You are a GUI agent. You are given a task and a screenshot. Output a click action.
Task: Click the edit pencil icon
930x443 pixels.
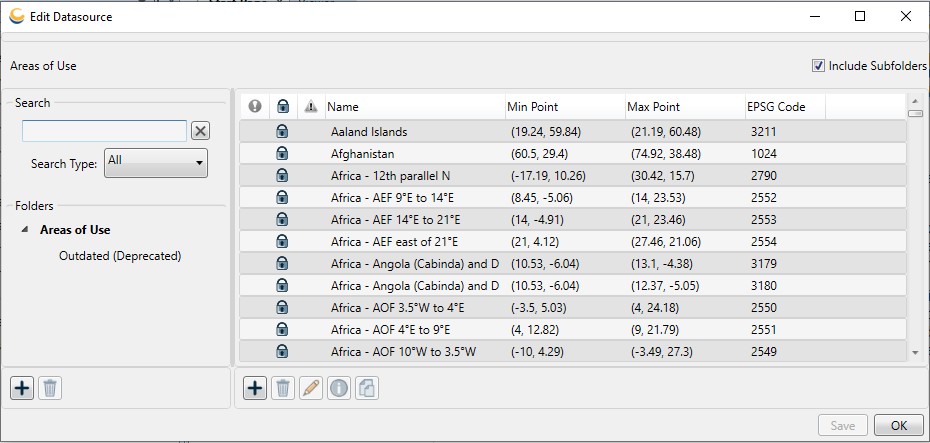pyautogui.click(x=311, y=388)
